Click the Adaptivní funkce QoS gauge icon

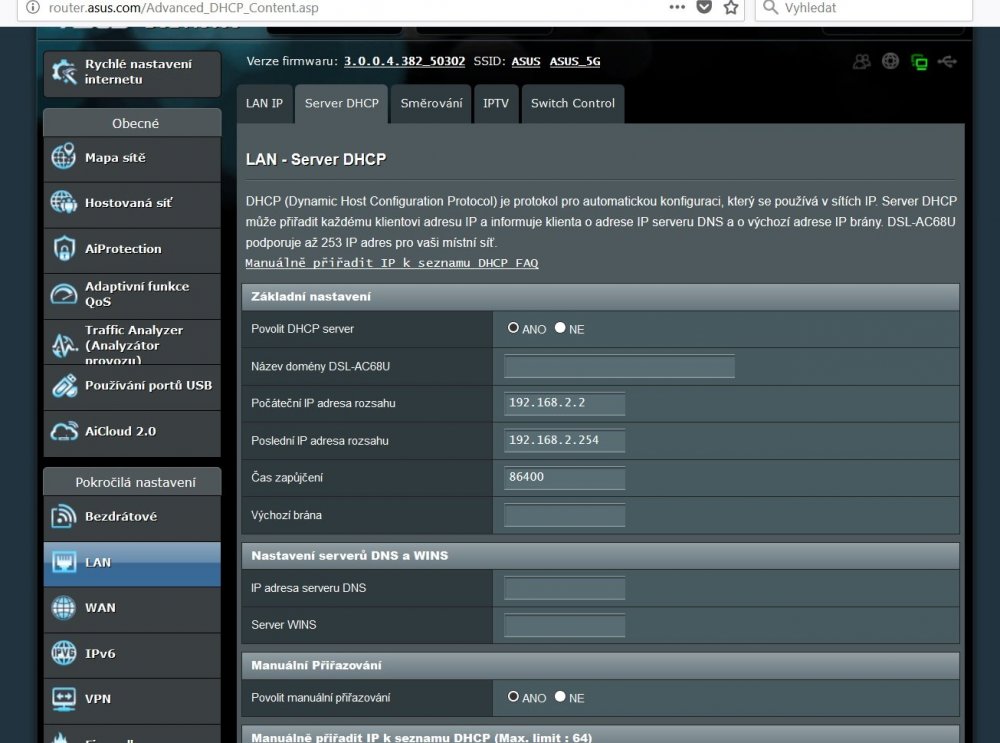64,294
